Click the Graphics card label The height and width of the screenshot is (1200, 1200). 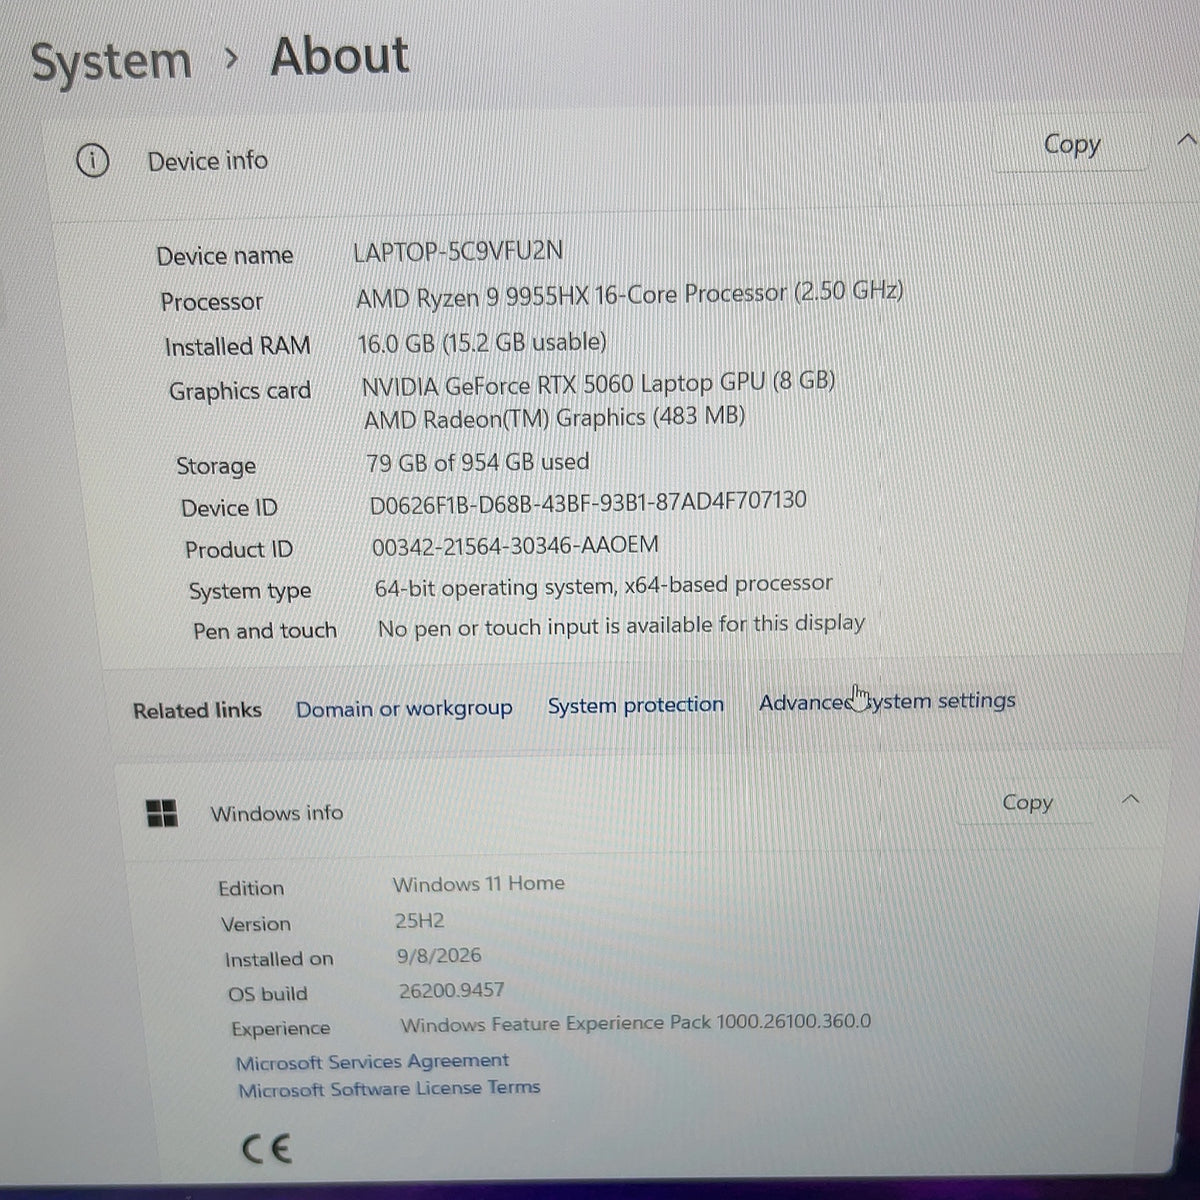[x=239, y=391]
